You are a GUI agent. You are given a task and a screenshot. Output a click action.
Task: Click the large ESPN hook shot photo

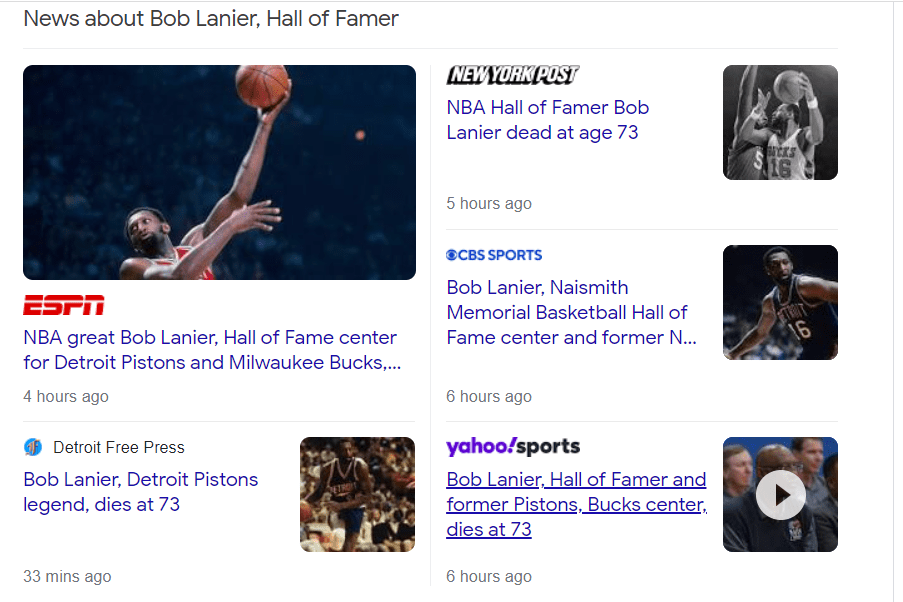tap(219, 172)
